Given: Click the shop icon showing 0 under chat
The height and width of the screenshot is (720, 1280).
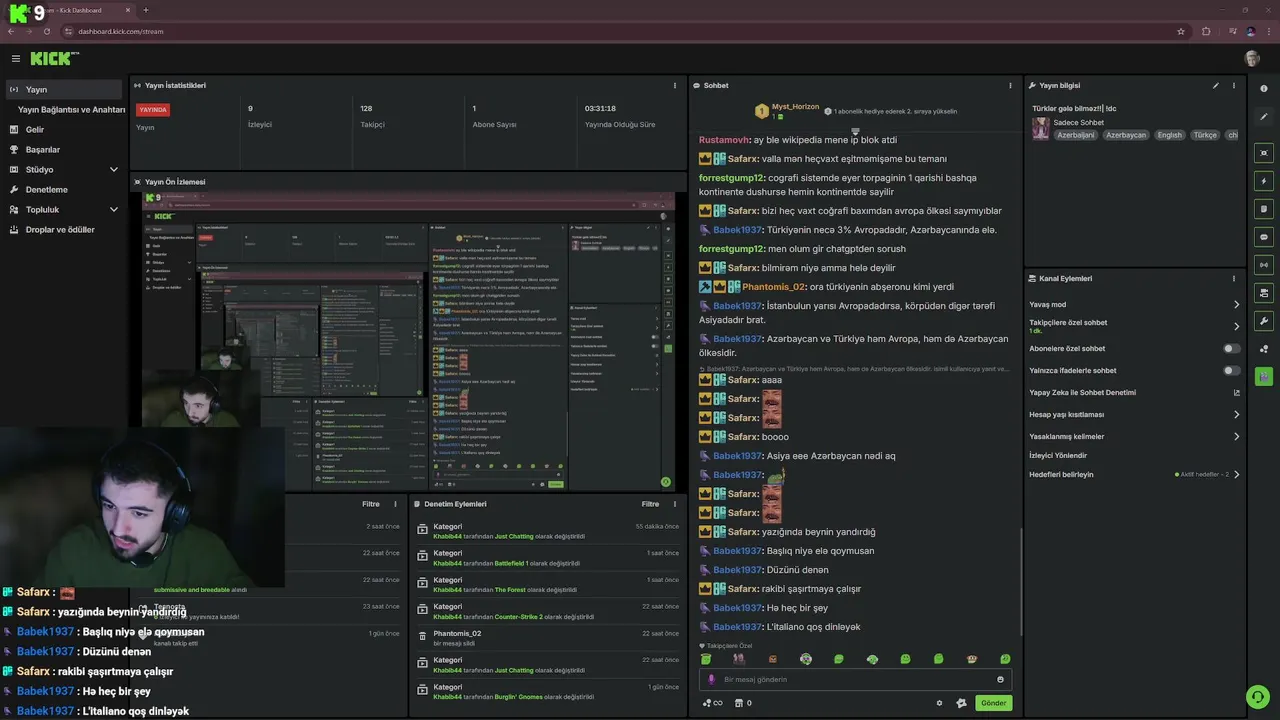Looking at the screenshot, I should tap(743, 703).
